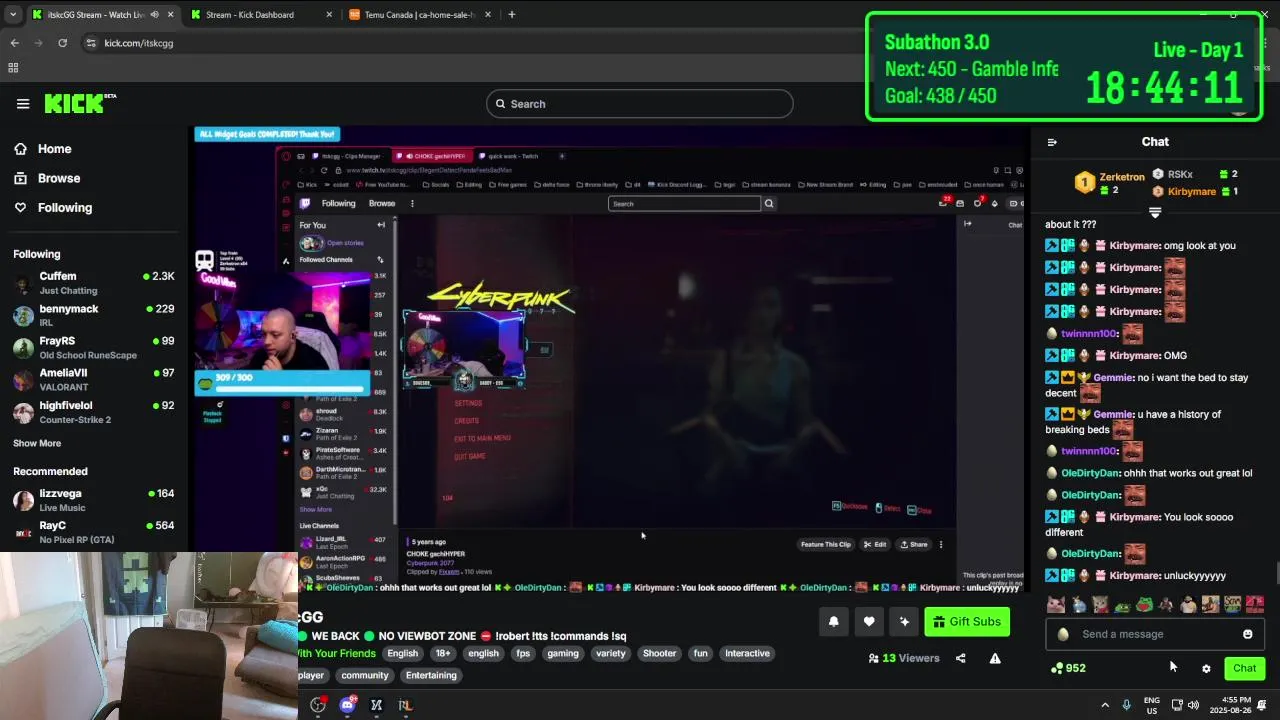Open the volume control in system tray

(1193, 705)
